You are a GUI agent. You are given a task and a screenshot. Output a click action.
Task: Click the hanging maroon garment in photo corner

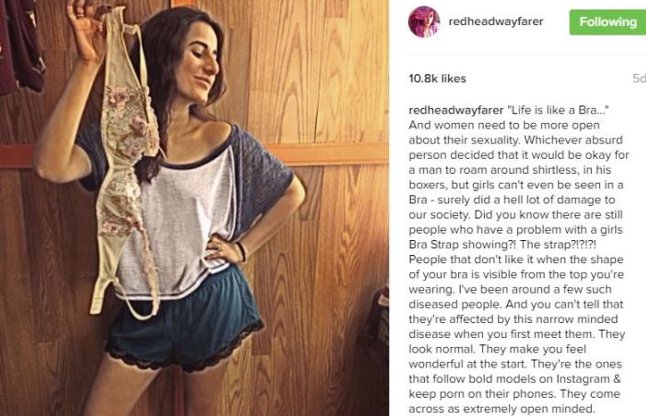point(21,45)
